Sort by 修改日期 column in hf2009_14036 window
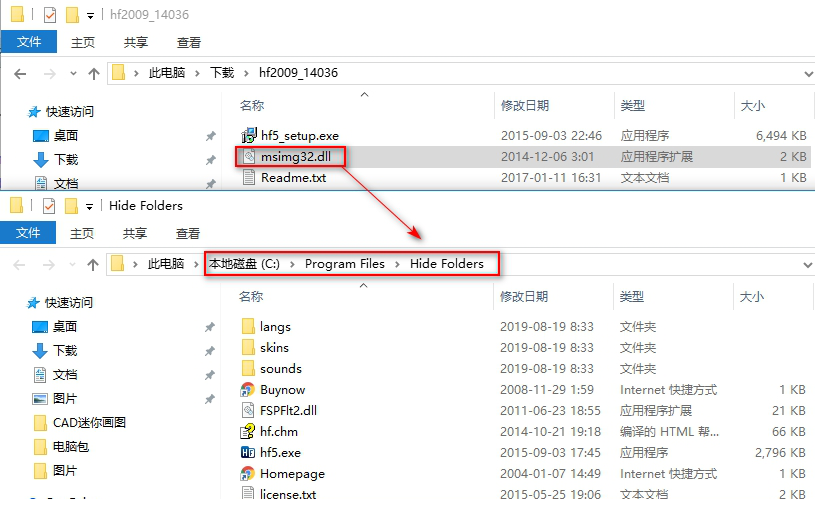The height and width of the screenshot is (518, 815). point(525,106)
